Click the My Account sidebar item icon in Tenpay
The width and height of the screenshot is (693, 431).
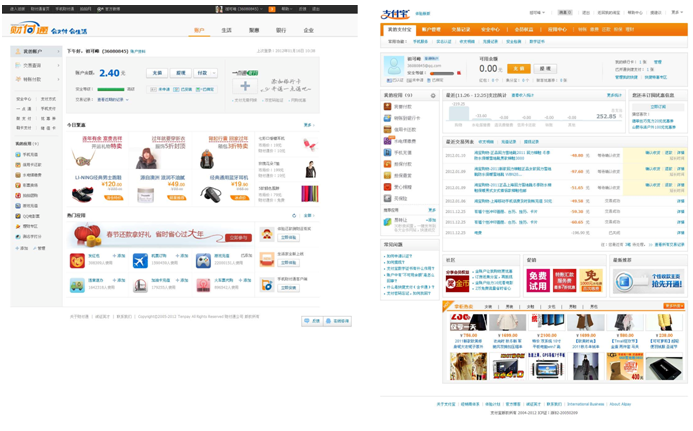pos(18,52)
